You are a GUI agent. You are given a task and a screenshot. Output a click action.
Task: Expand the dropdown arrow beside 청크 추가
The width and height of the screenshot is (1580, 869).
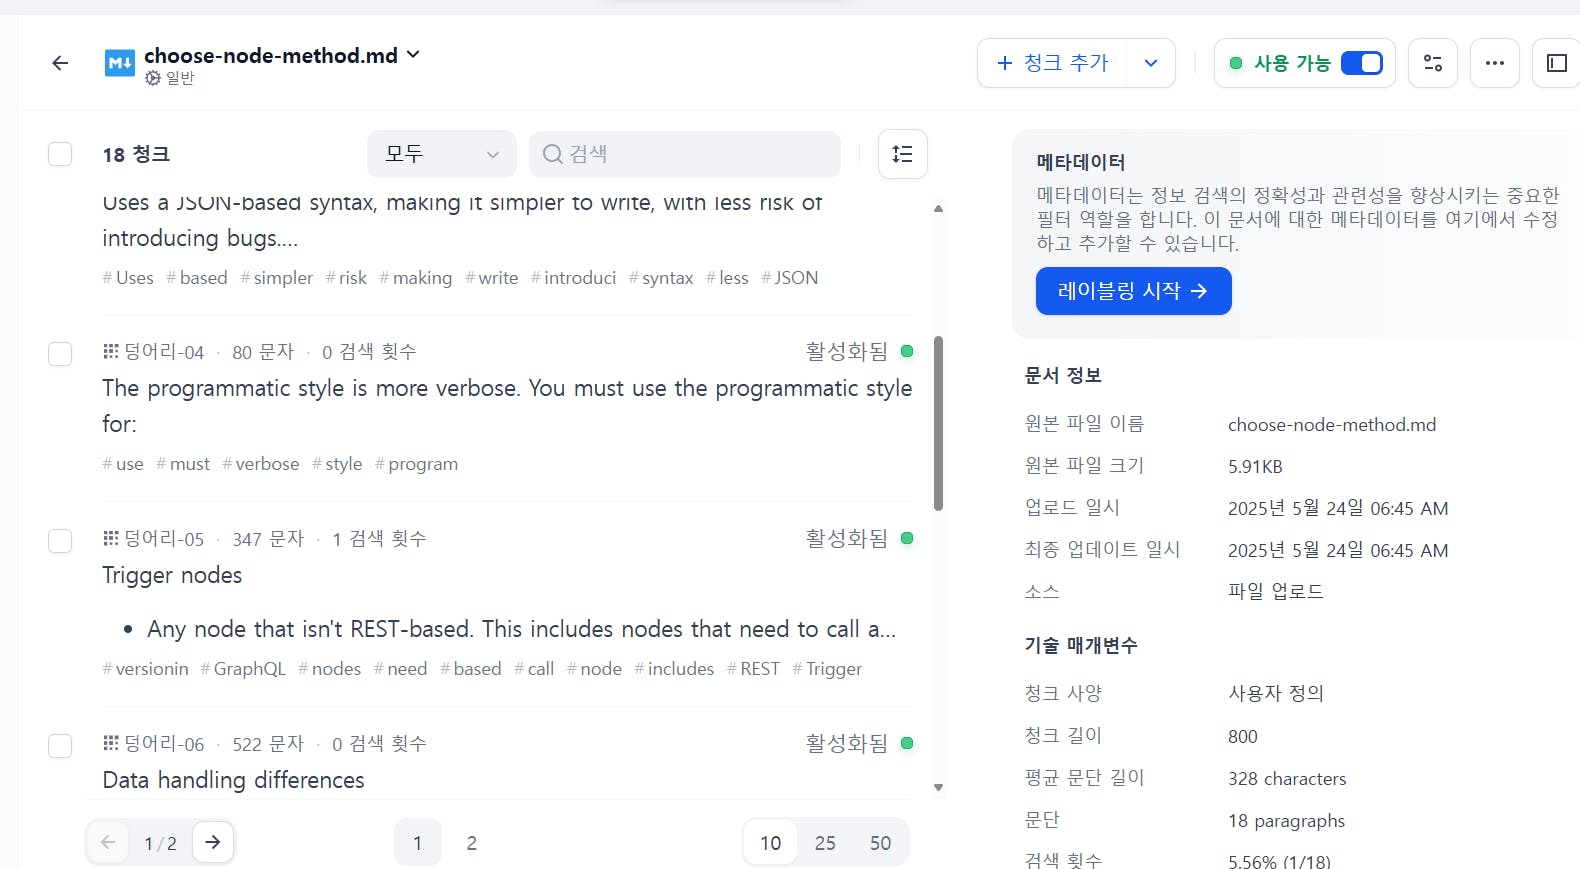click(1151, 63)
